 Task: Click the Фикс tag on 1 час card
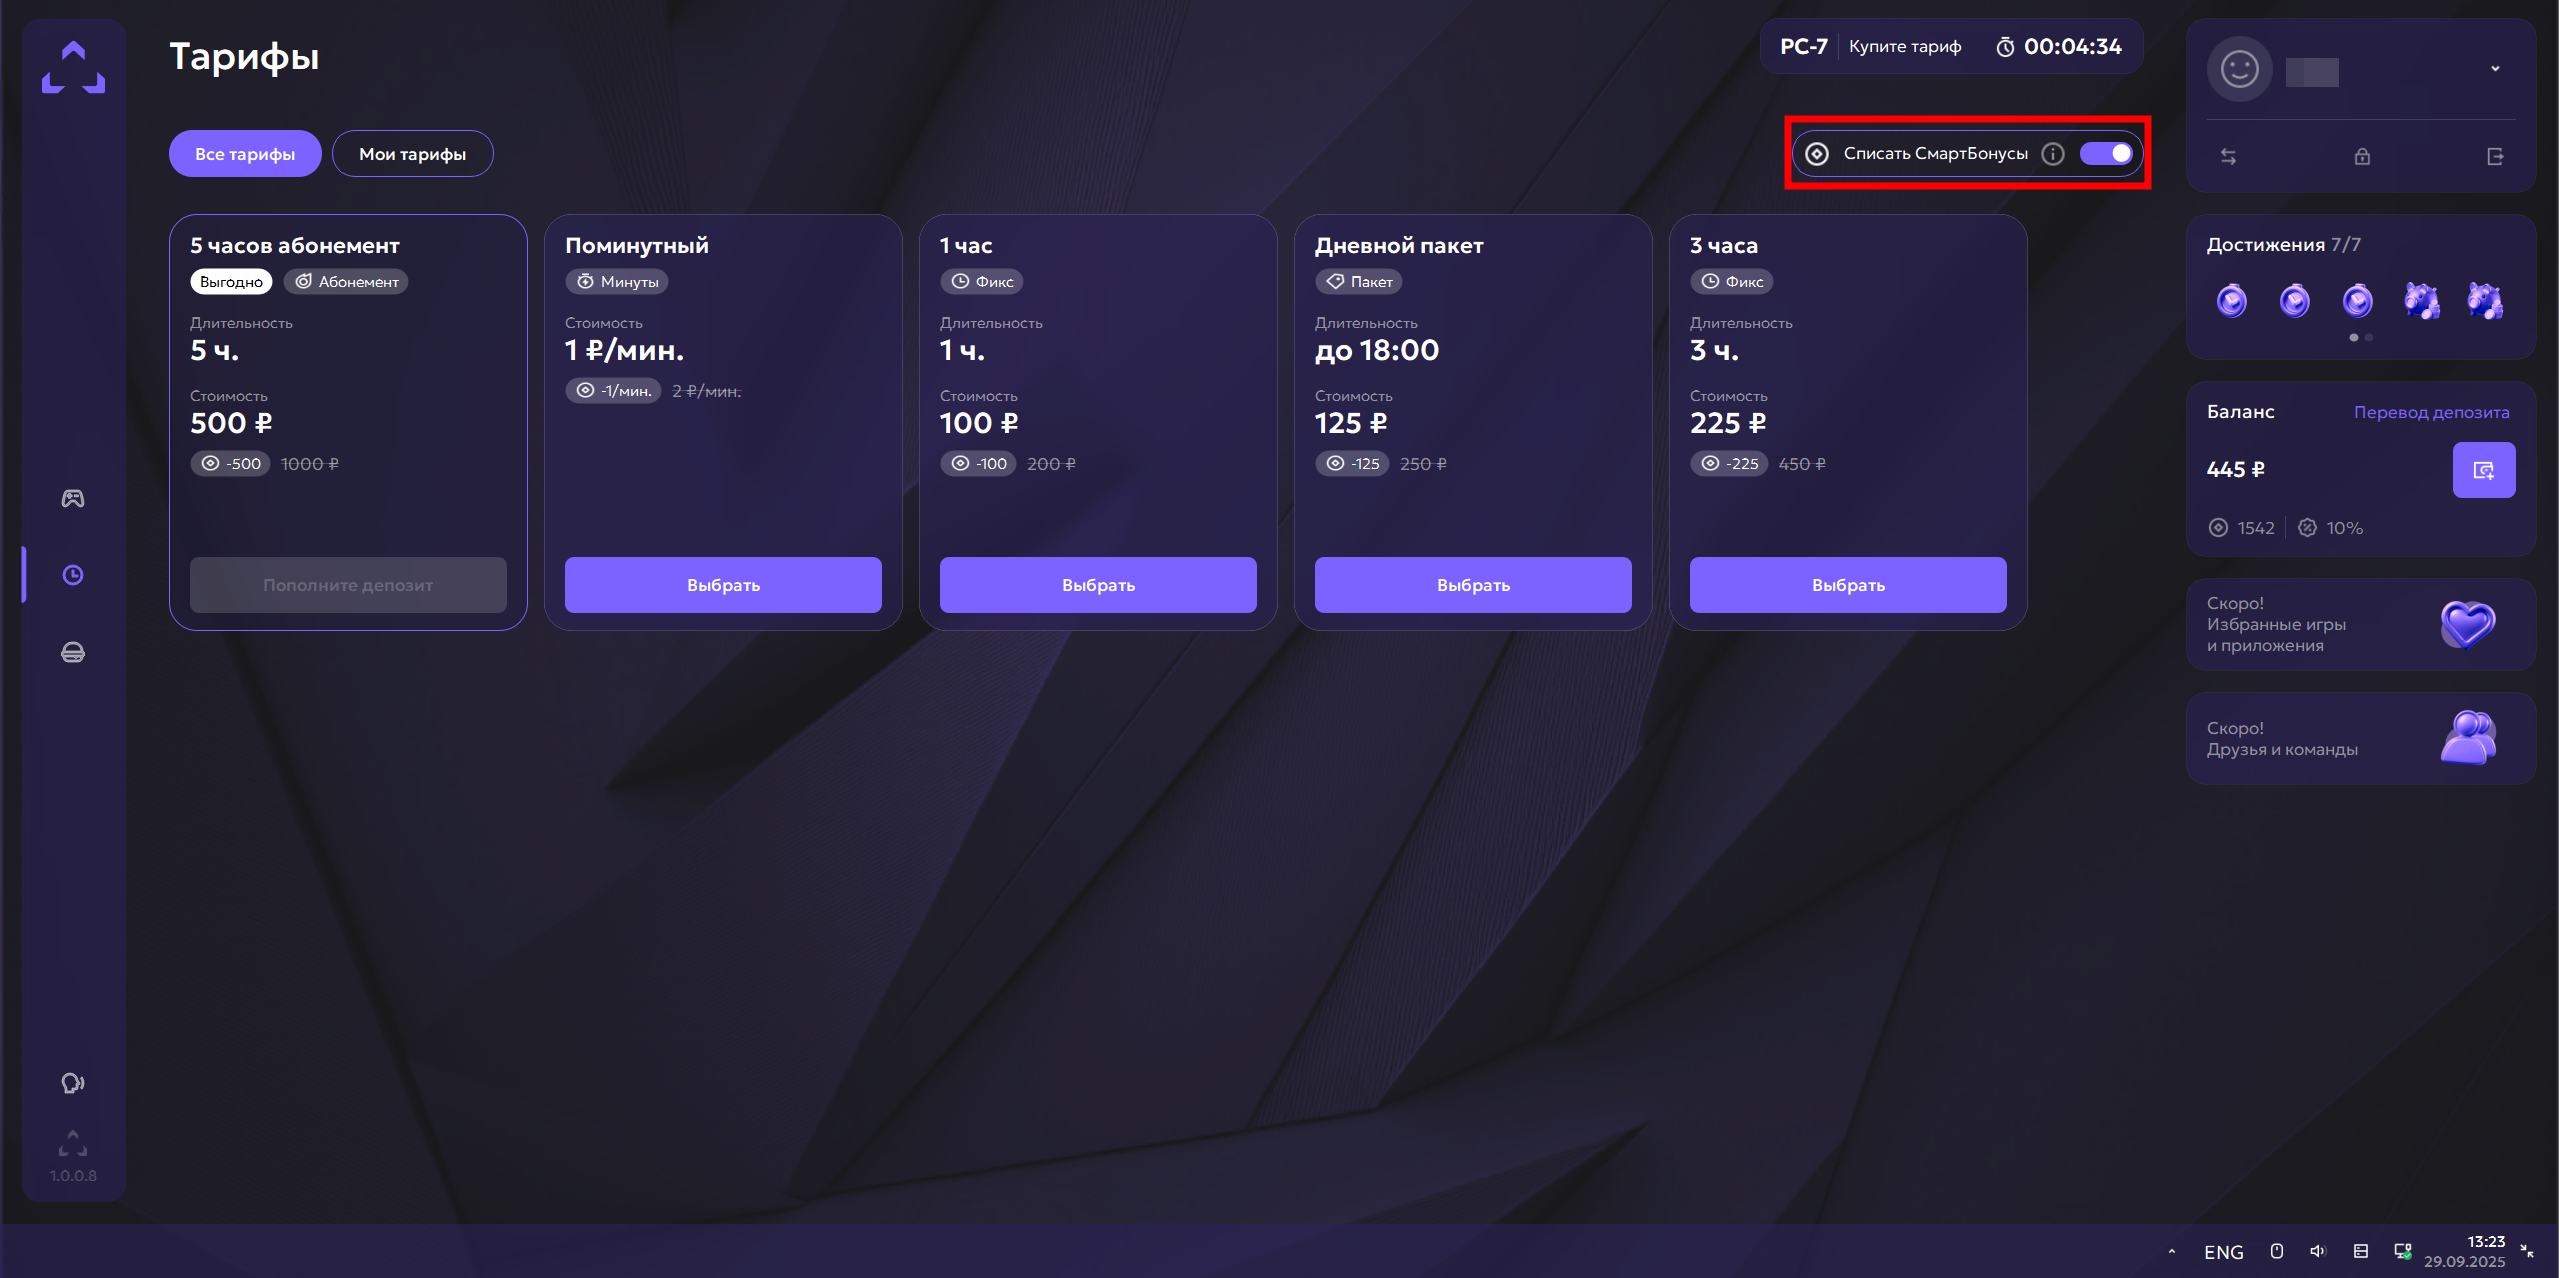click(981, 282)
